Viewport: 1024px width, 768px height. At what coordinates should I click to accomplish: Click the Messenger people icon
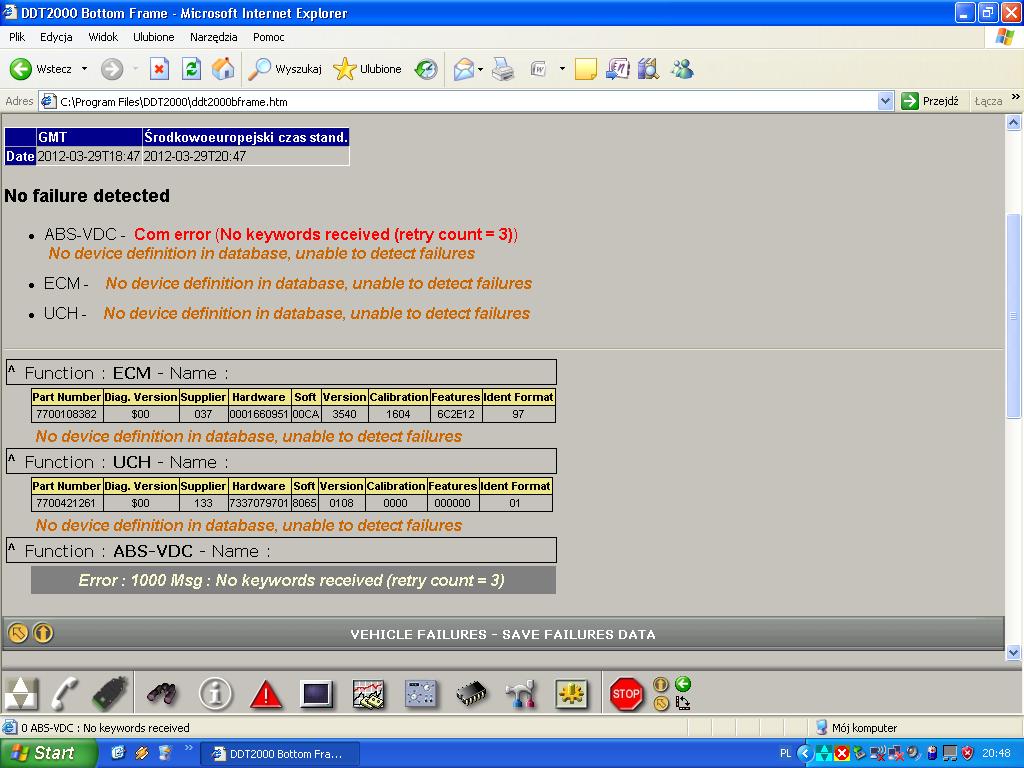coord(681,69)
